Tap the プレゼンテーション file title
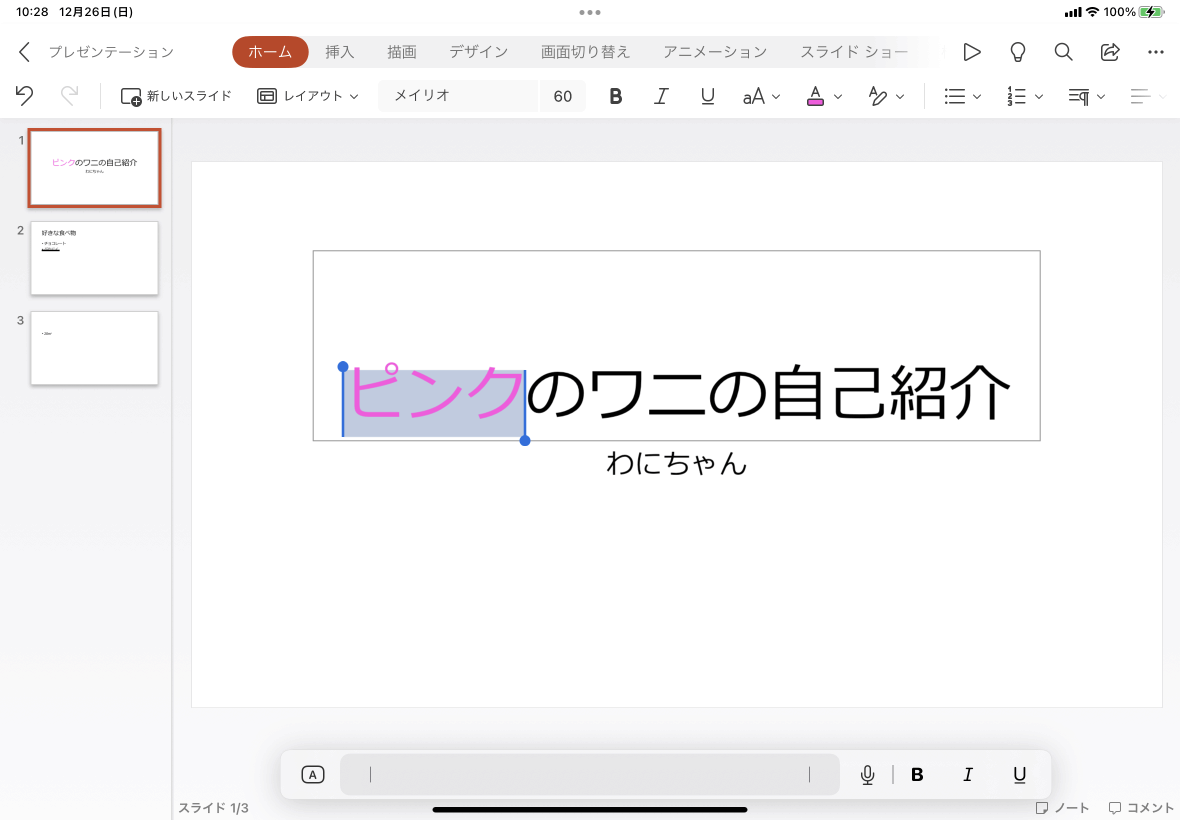This screenshot has height=820, width=1180. (111, 52)
